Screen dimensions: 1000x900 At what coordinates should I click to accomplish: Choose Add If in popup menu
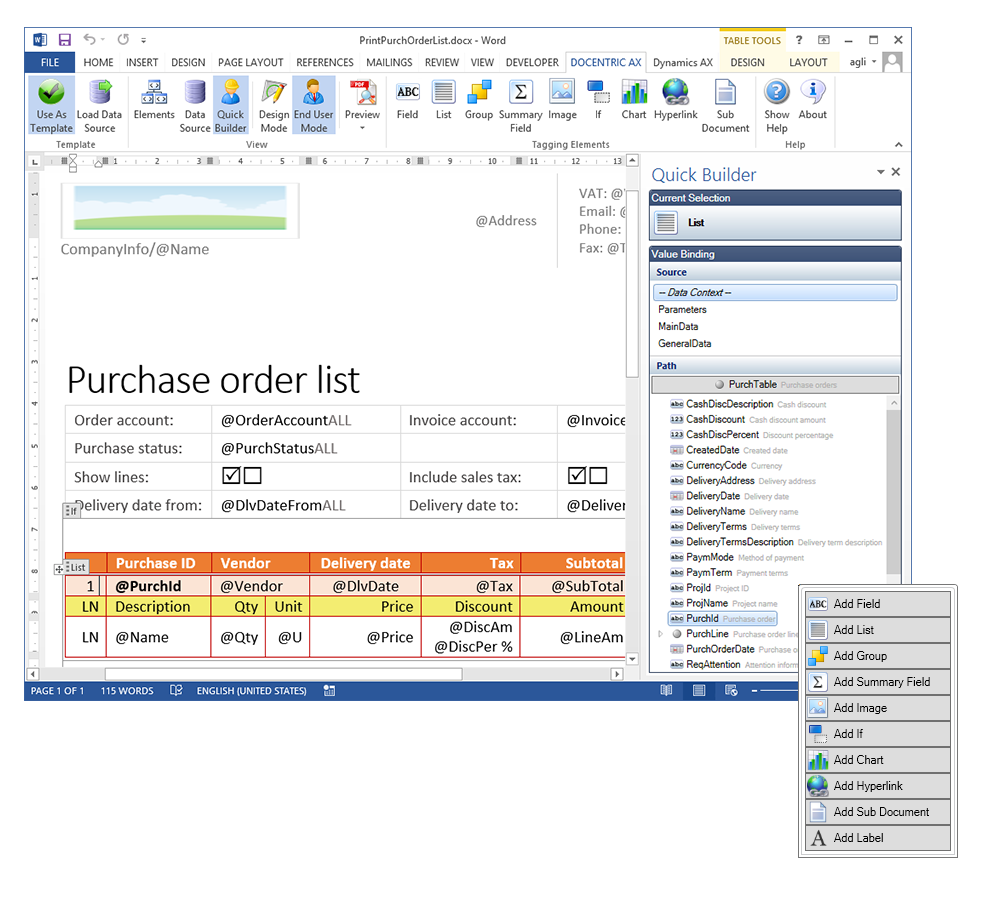(x=878, y=734)
